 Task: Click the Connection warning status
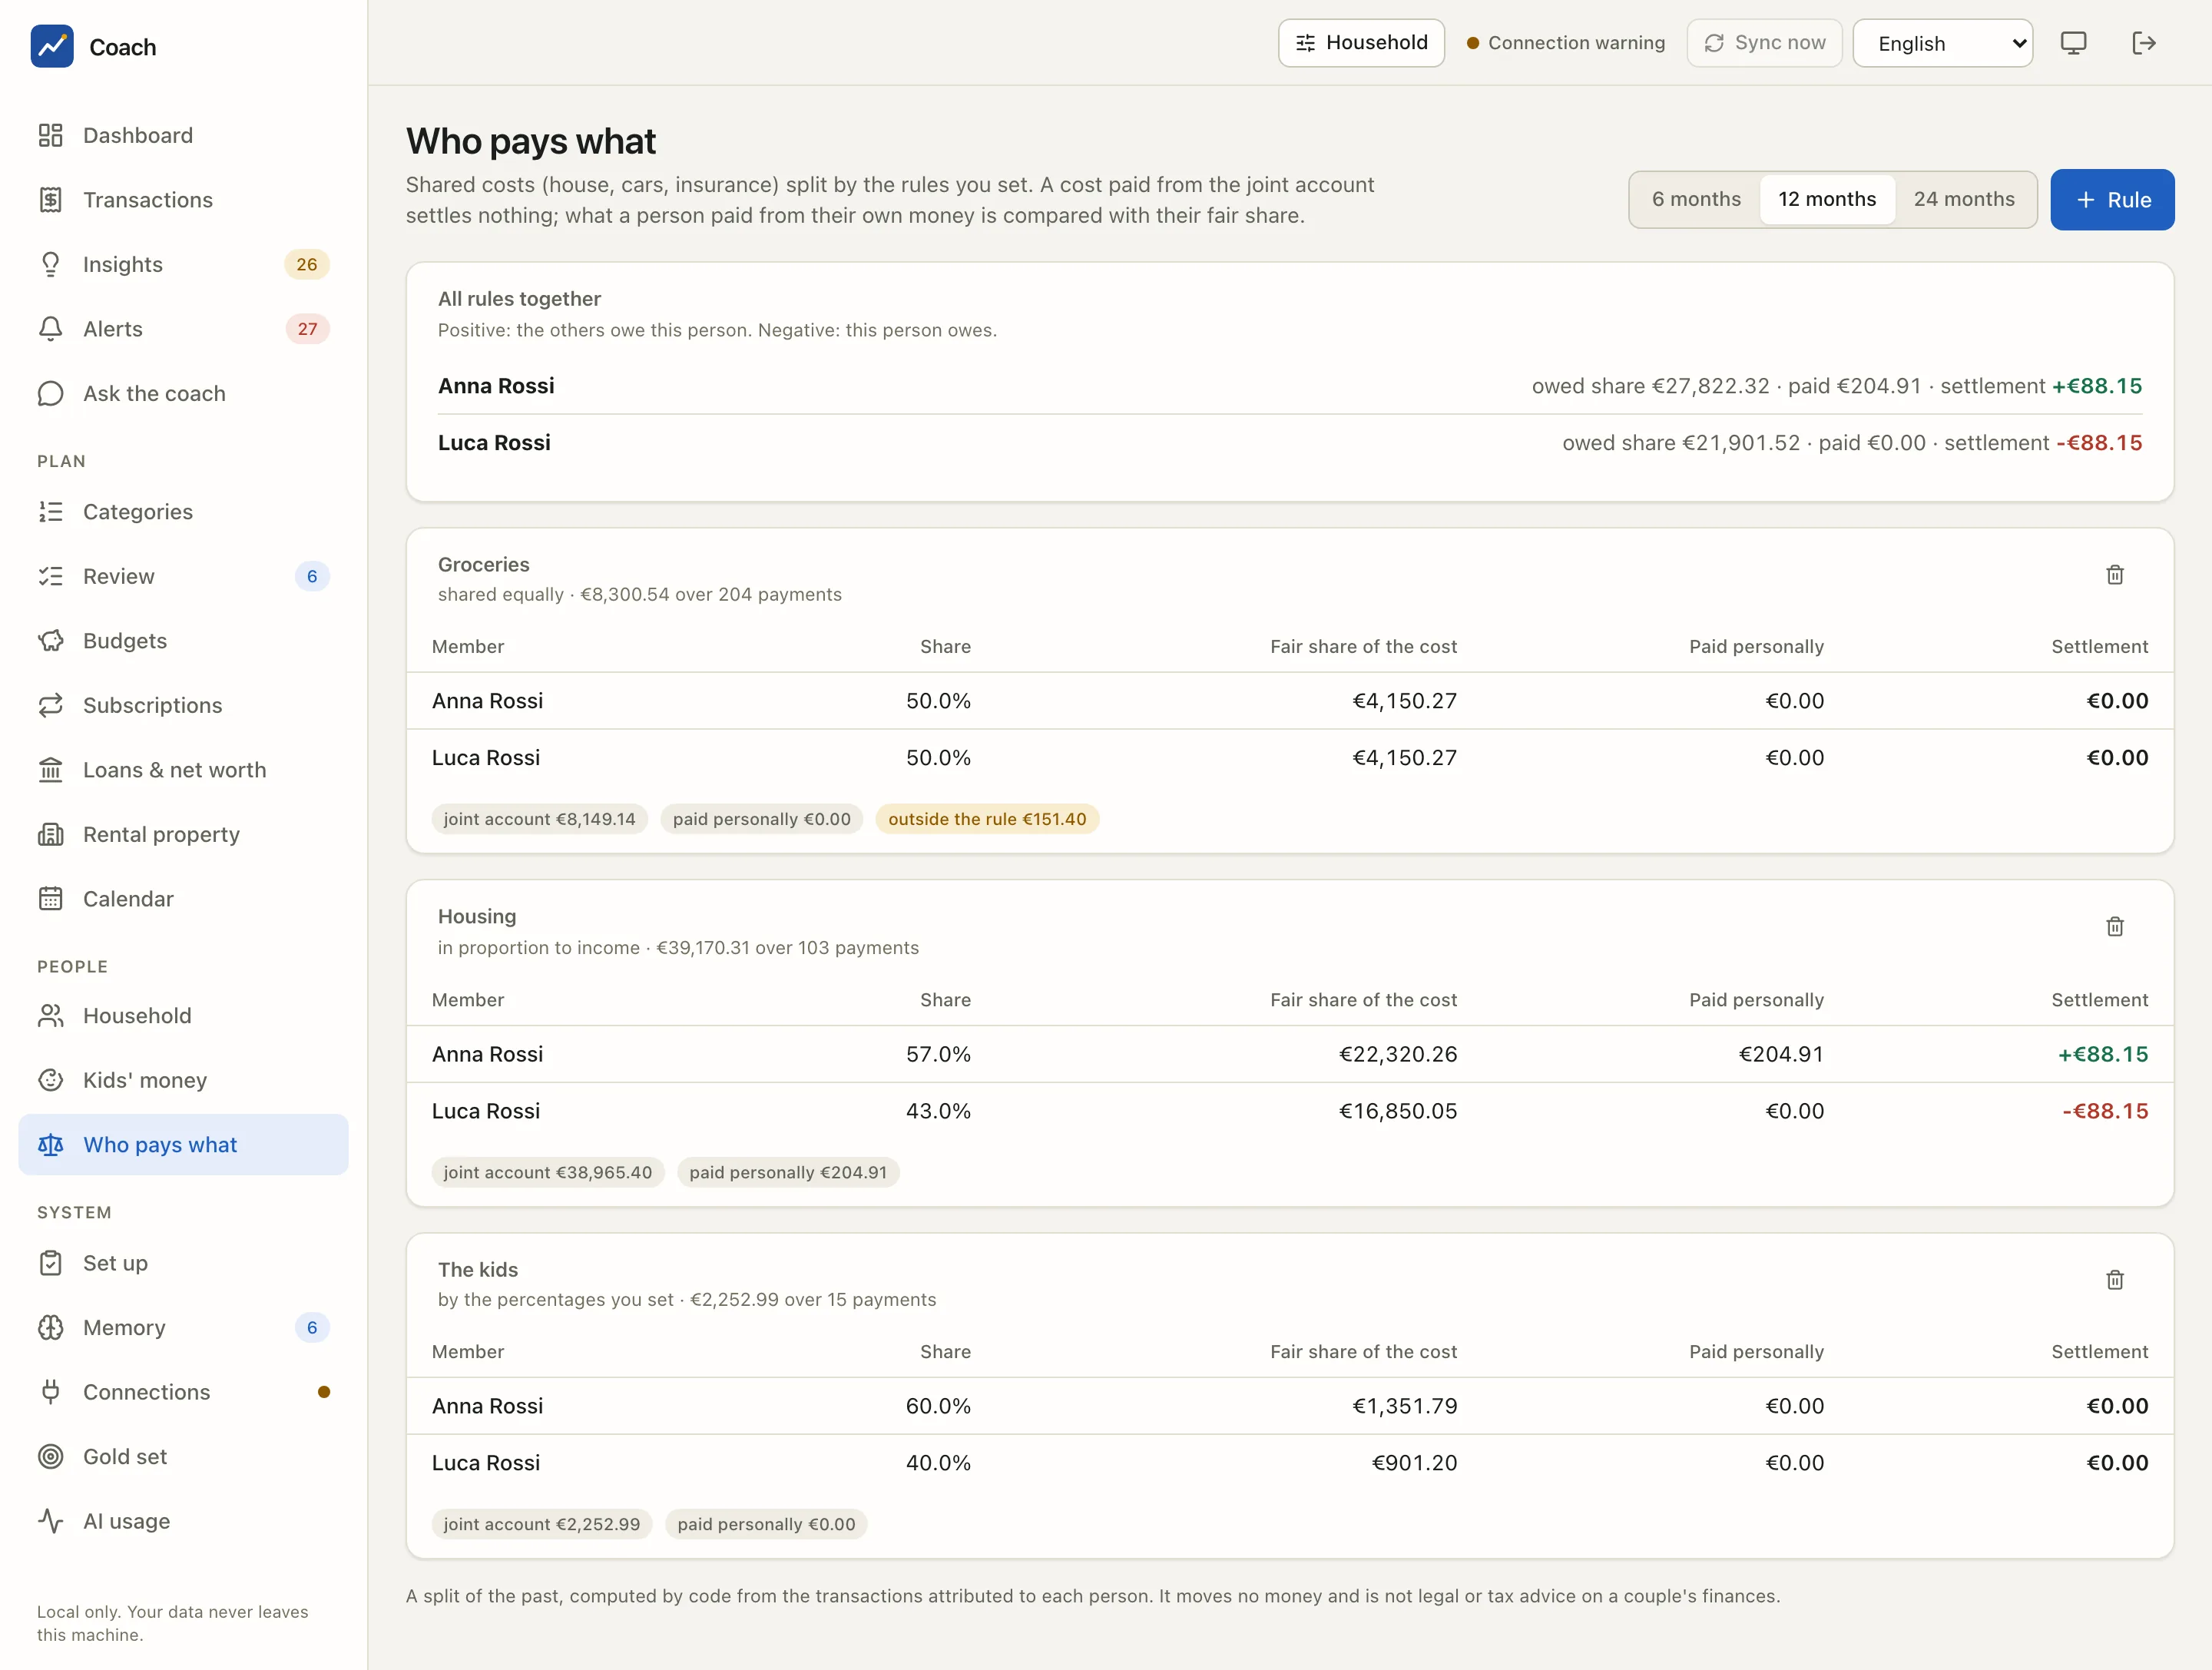1566,43
